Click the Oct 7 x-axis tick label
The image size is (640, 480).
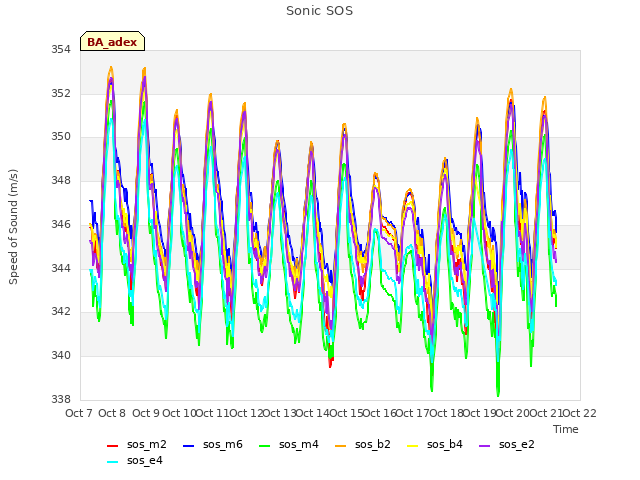tap(79, 413)
